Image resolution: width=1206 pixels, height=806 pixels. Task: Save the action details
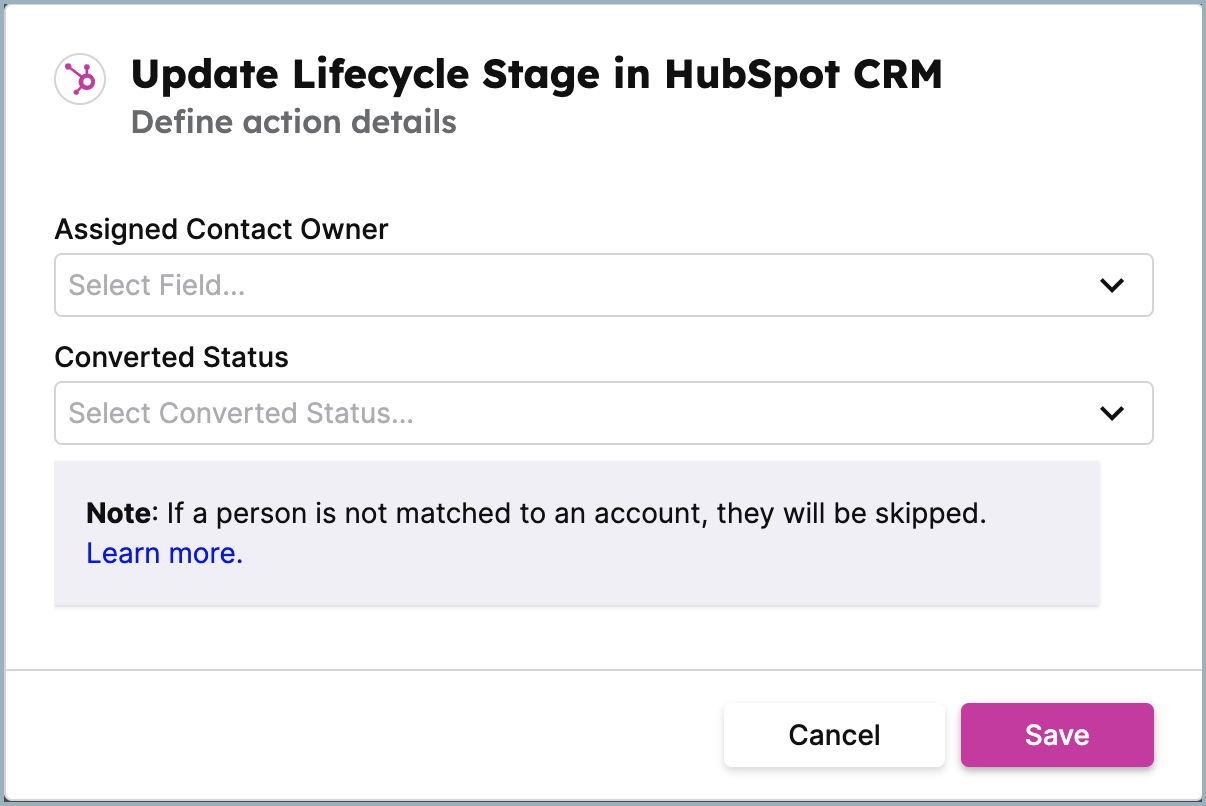tap(1057, 735)
